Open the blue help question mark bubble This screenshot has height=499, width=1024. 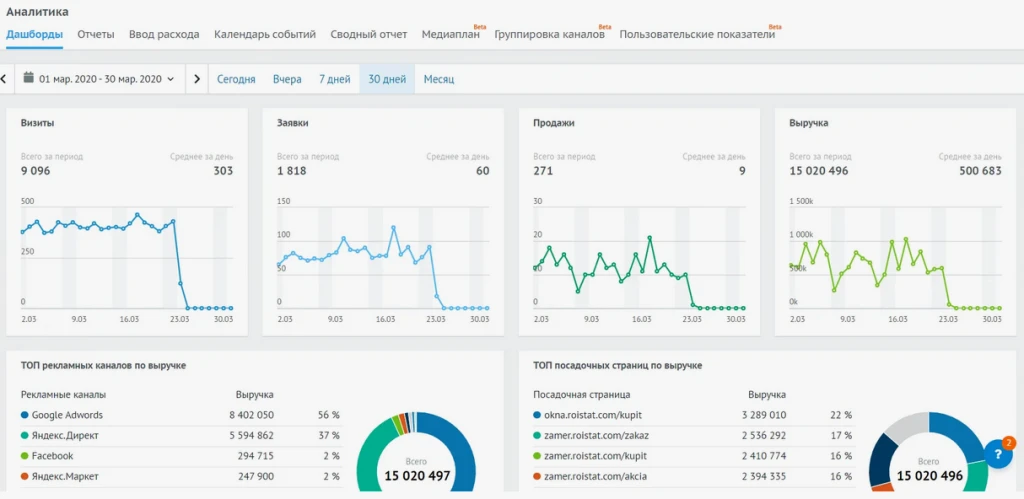[x=997, y=454]
